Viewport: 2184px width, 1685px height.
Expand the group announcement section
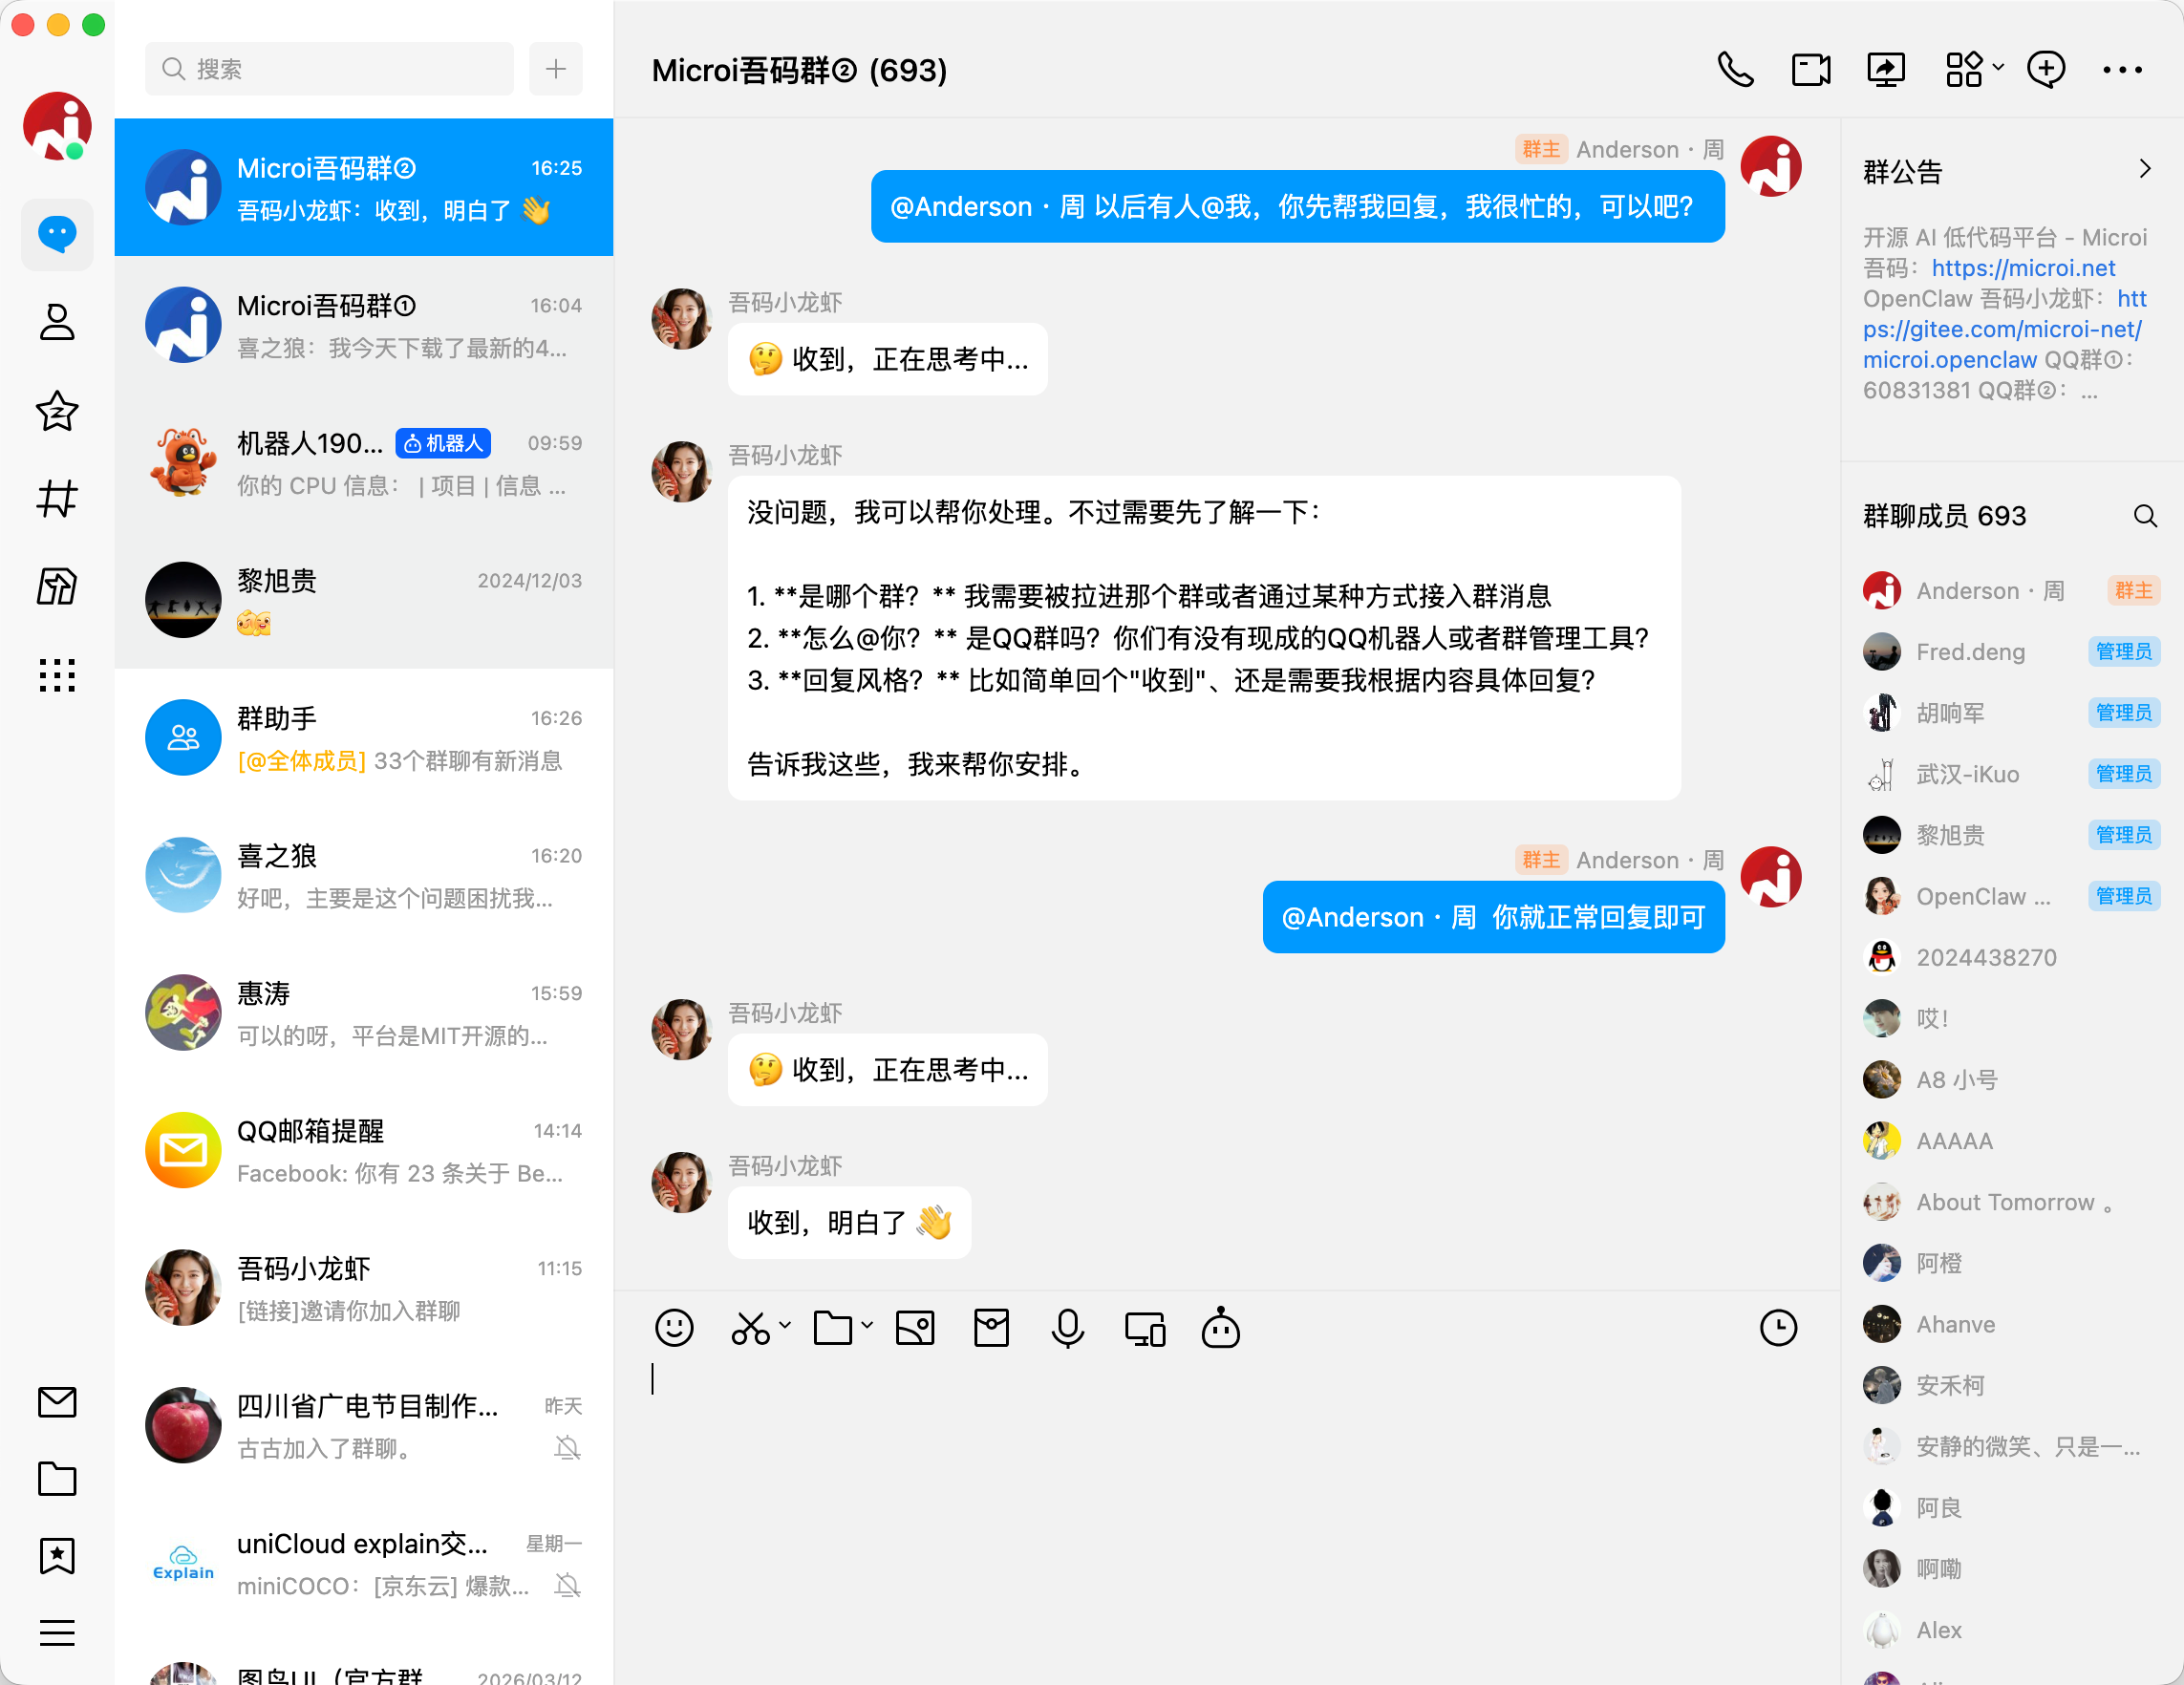[2143, 169]
